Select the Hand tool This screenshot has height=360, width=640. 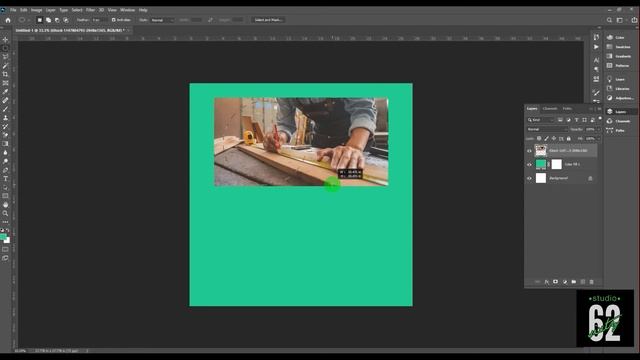coord(5,204)
